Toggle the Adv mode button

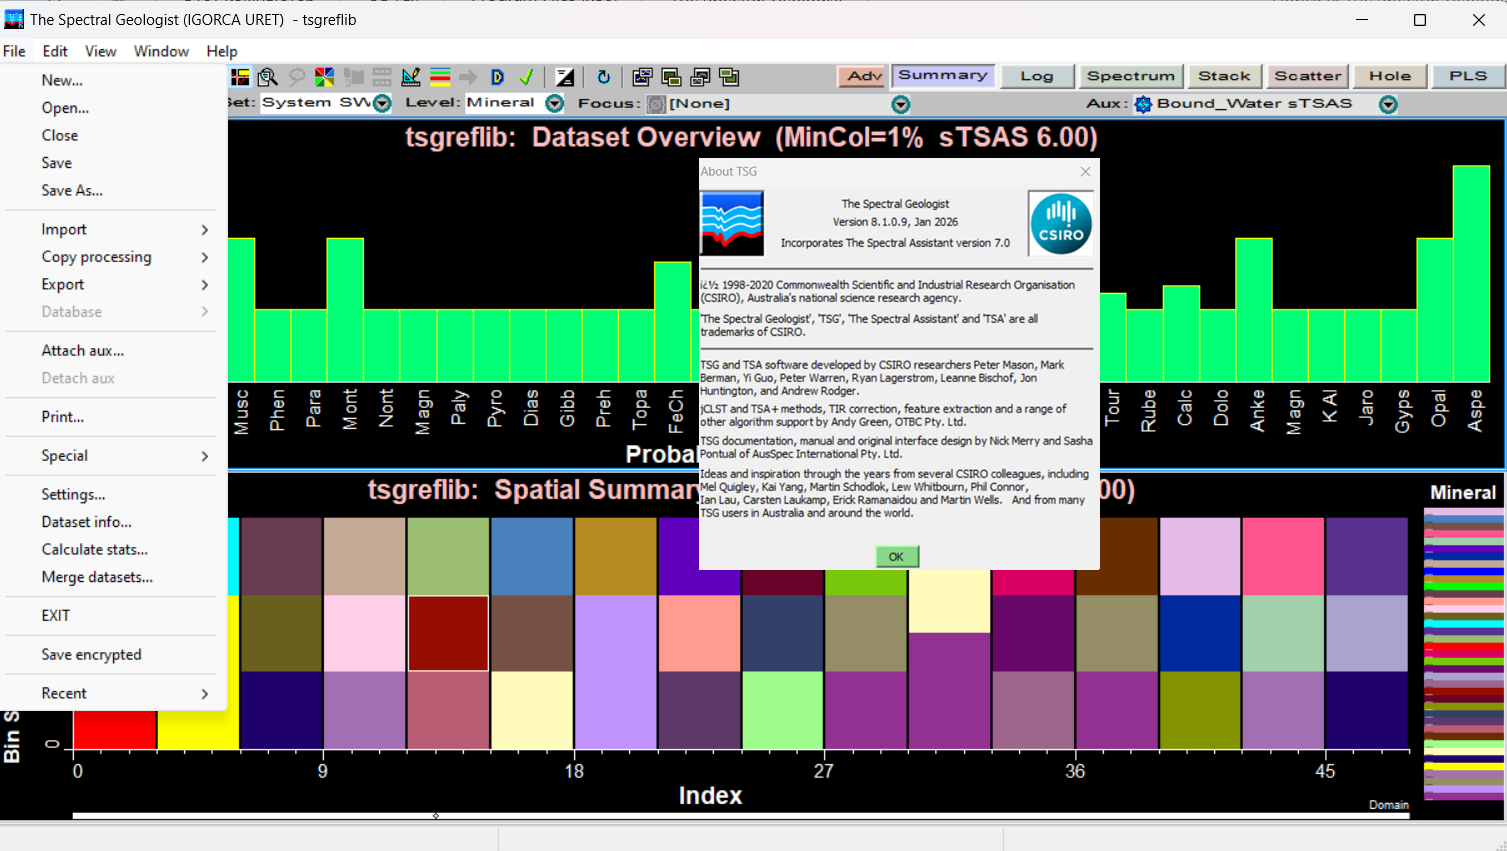[x=862, y=76]
